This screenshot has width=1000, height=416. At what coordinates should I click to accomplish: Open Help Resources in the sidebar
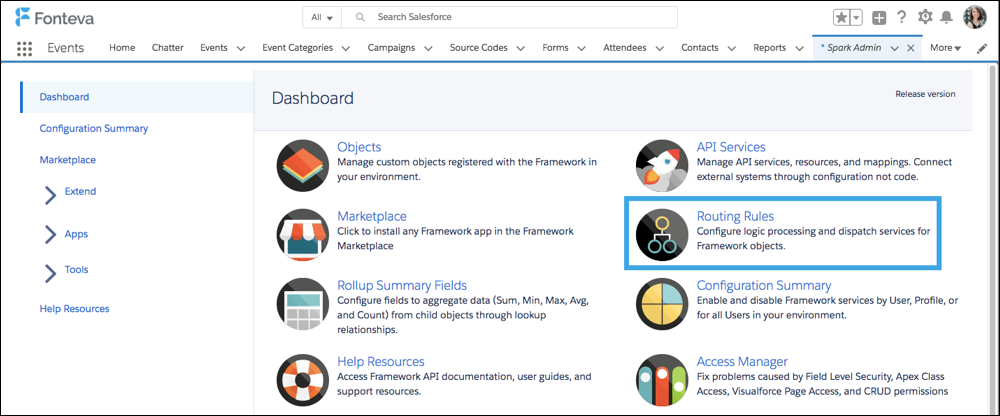click(75, 308)
